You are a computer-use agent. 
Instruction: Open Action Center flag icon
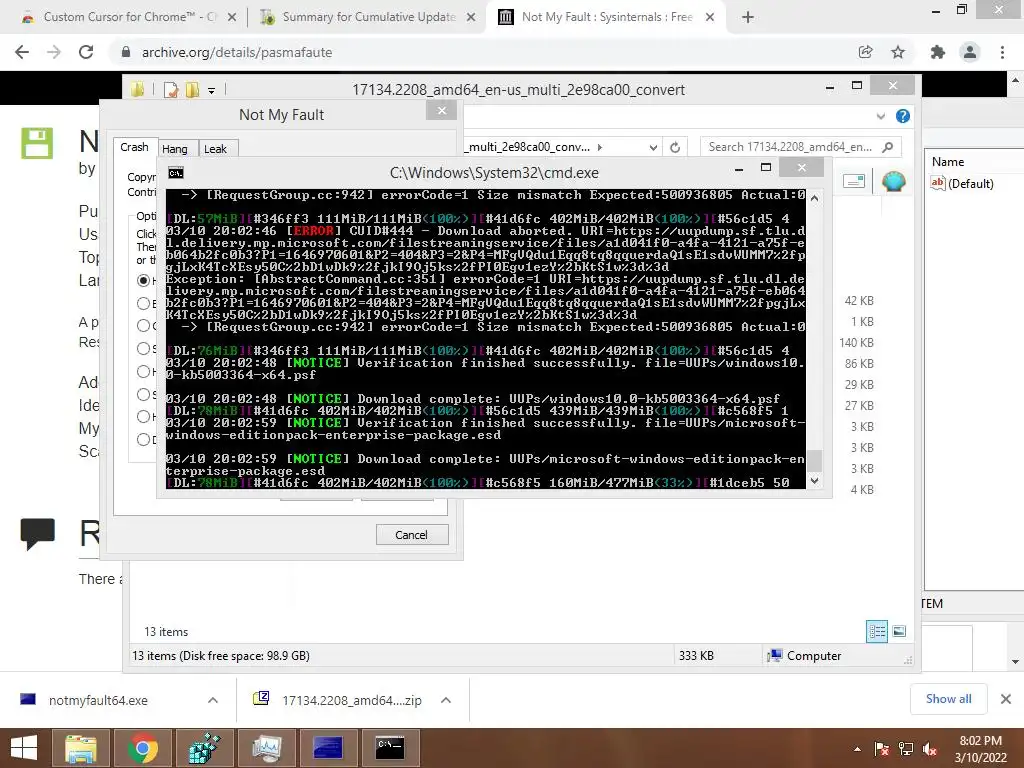[881, 749]
